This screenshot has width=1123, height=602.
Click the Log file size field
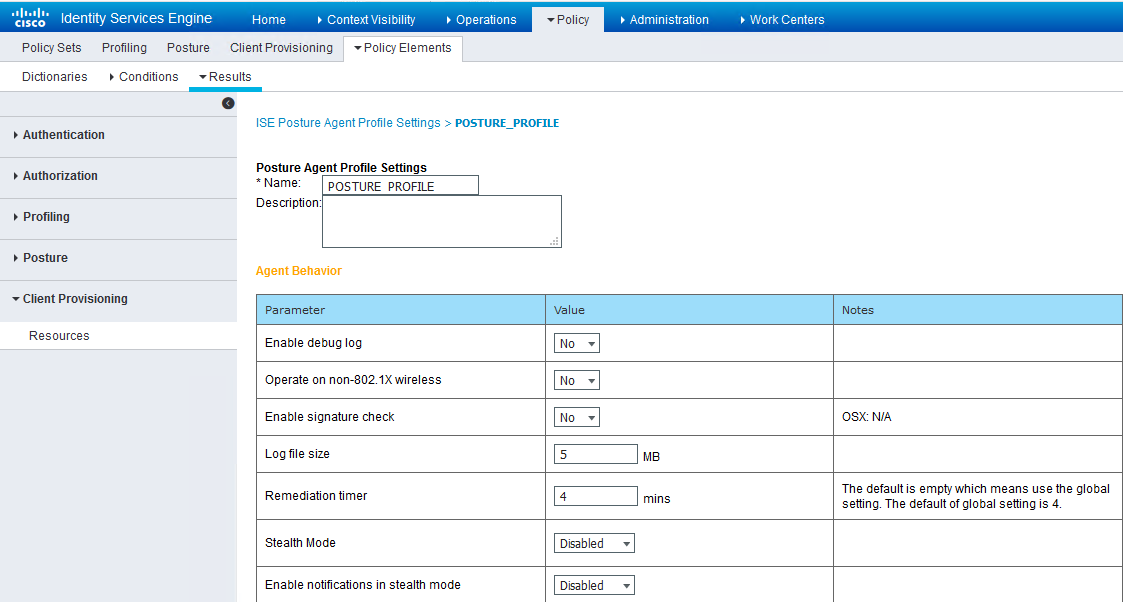point(595,454)
